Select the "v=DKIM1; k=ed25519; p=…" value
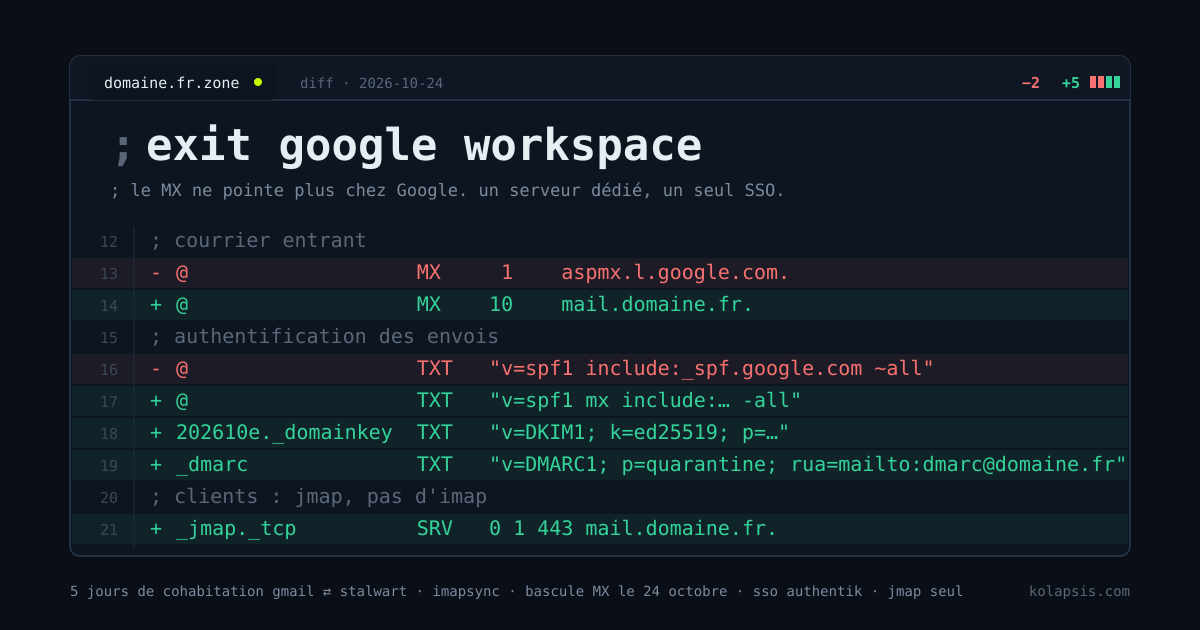The width and height of the screenshot is (1200, 630). [639, 433]
